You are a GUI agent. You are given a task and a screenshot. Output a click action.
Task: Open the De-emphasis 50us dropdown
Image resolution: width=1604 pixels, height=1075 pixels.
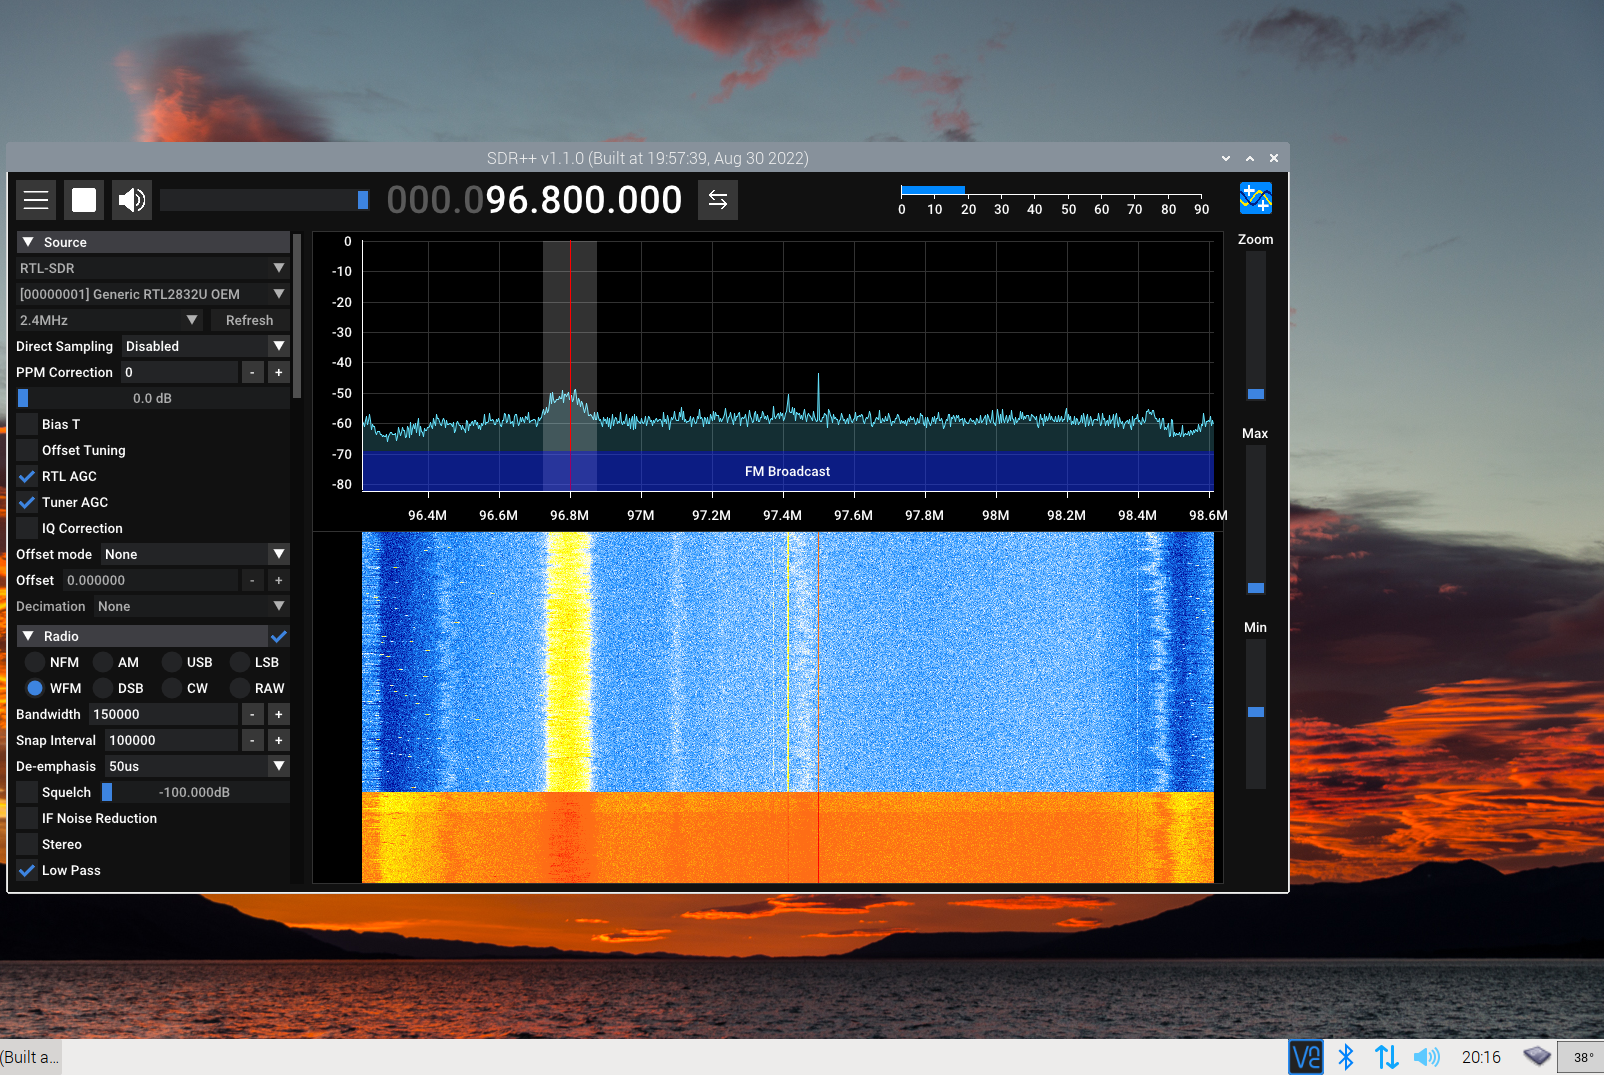pyautogui.click(x=196, y=766)
